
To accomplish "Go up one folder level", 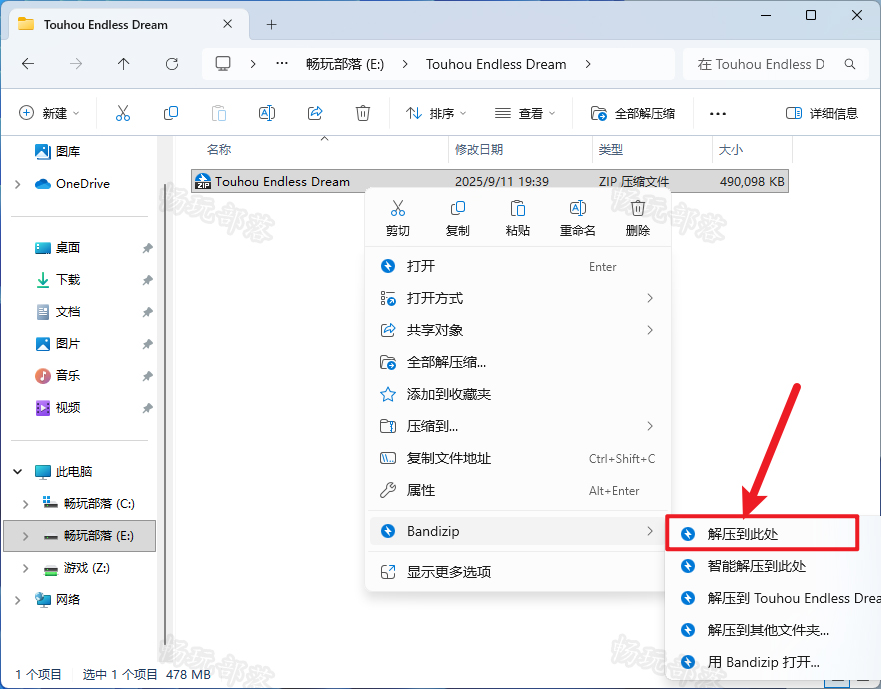I will (124, 64).
